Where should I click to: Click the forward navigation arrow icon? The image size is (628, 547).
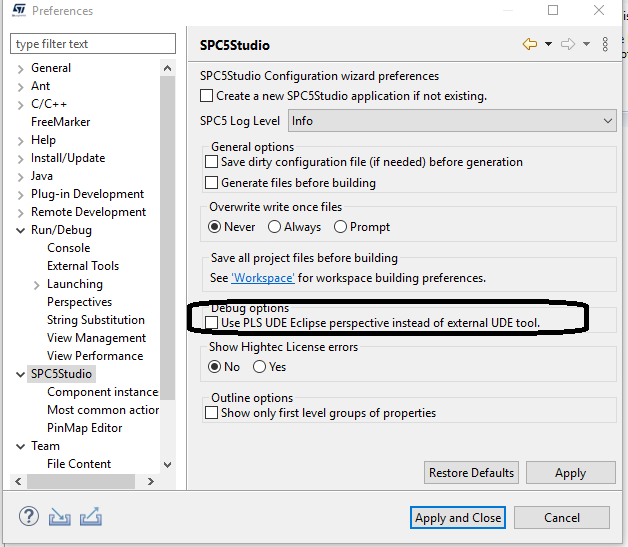click(568, 44)
